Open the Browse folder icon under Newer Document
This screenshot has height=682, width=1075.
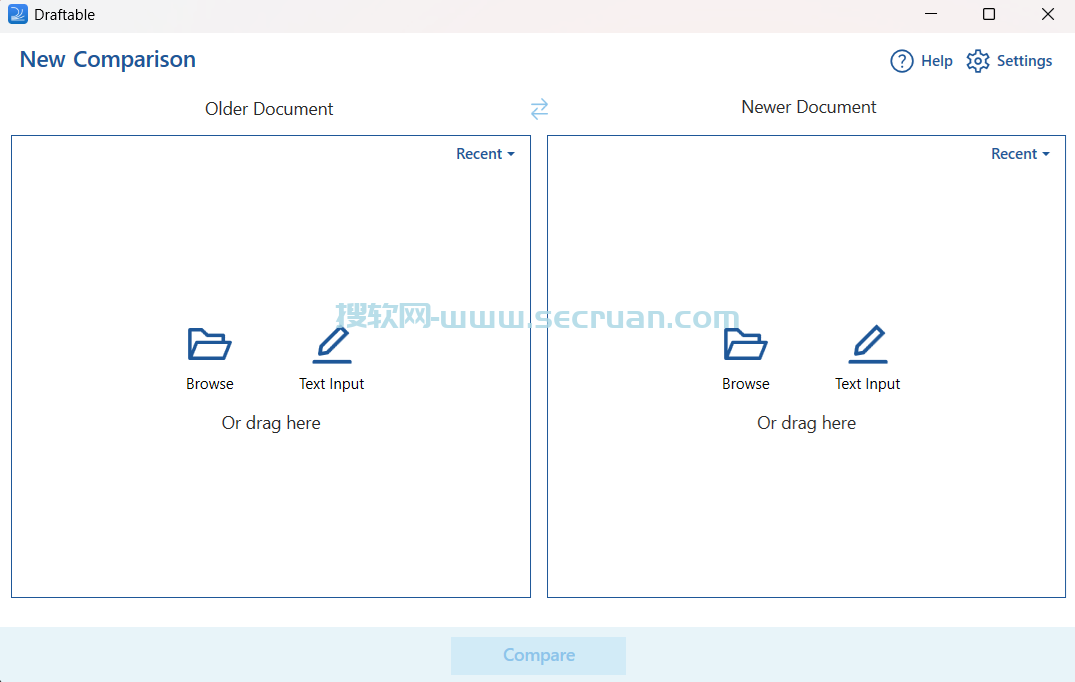745,344
